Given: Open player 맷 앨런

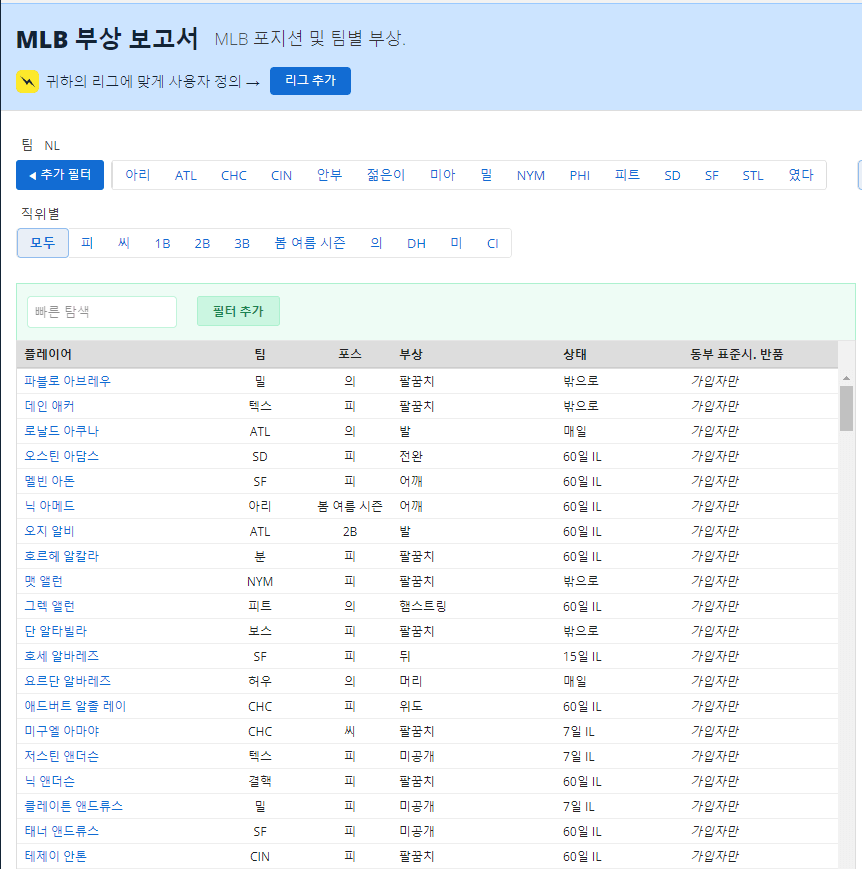Looking at the screenshot, I should pyautogui.click(x=43, y=581).
